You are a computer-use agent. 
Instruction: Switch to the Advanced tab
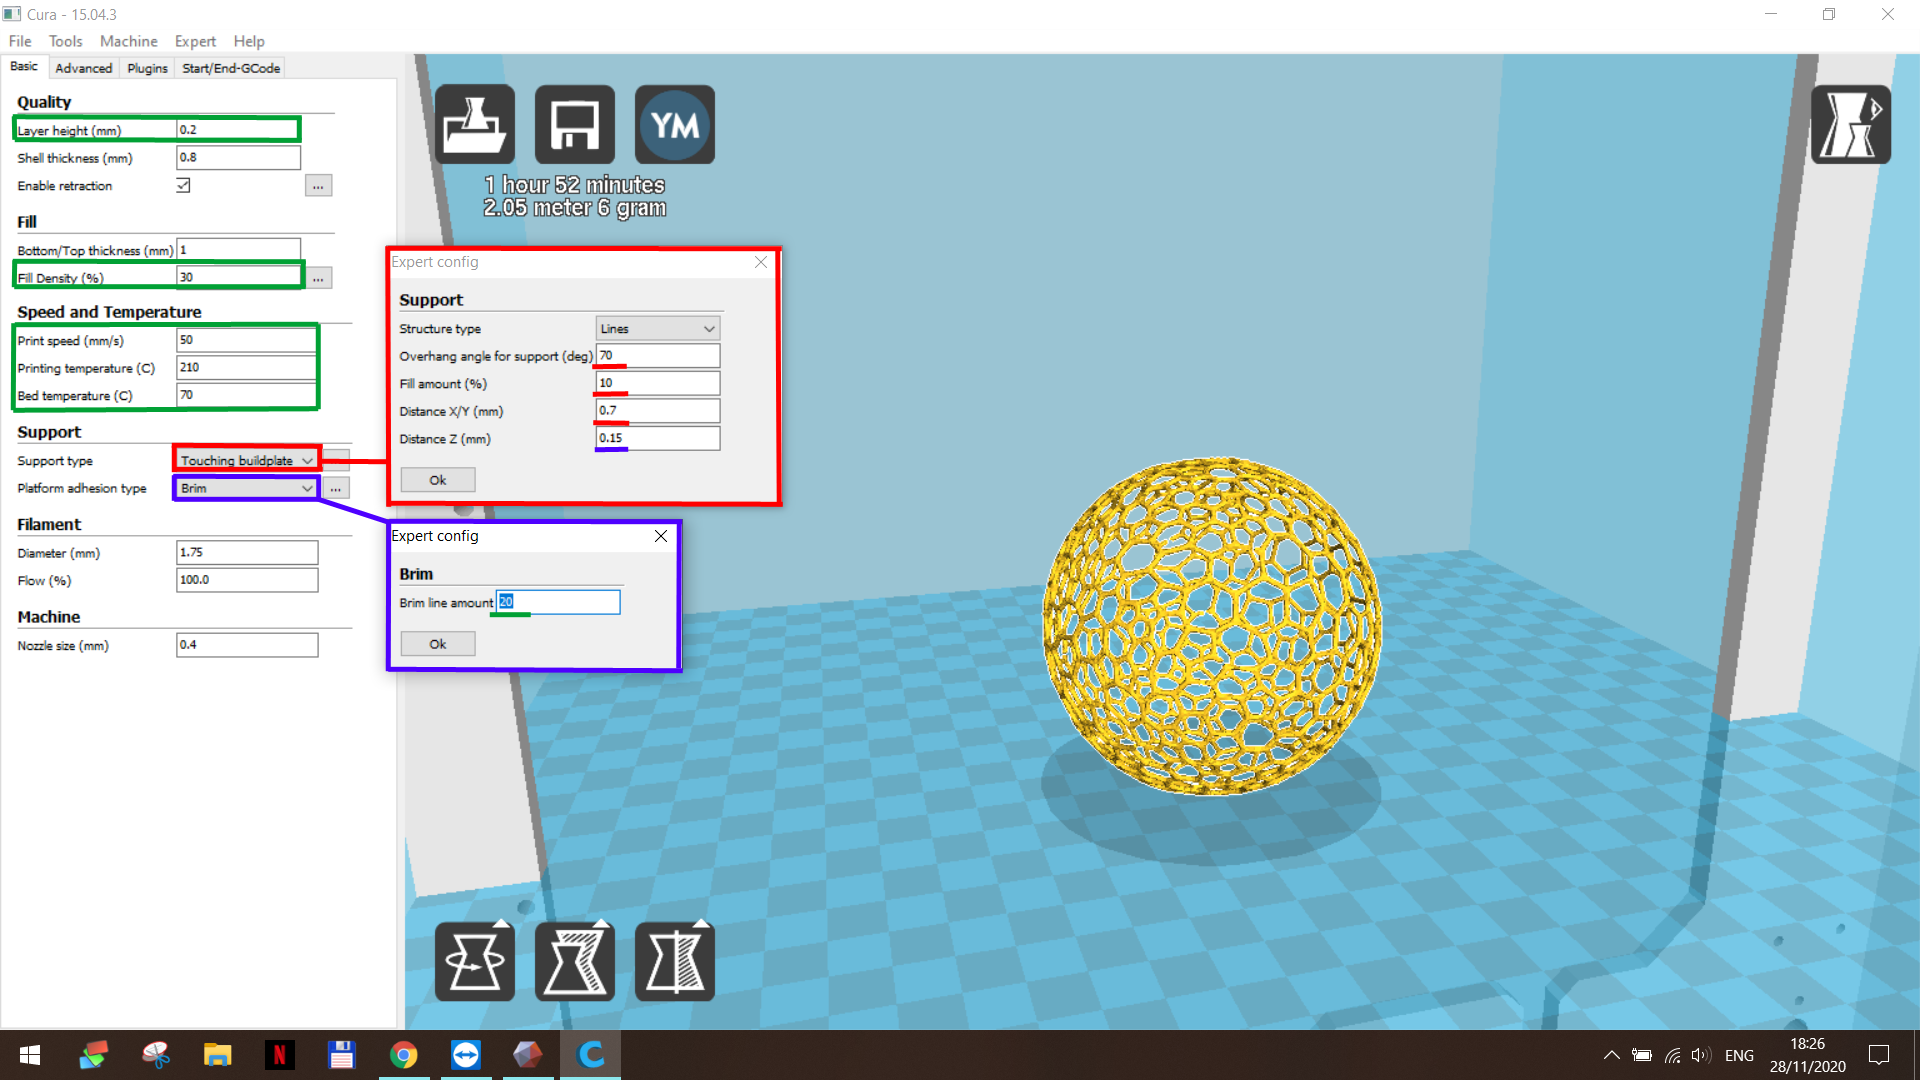point(83,67)
